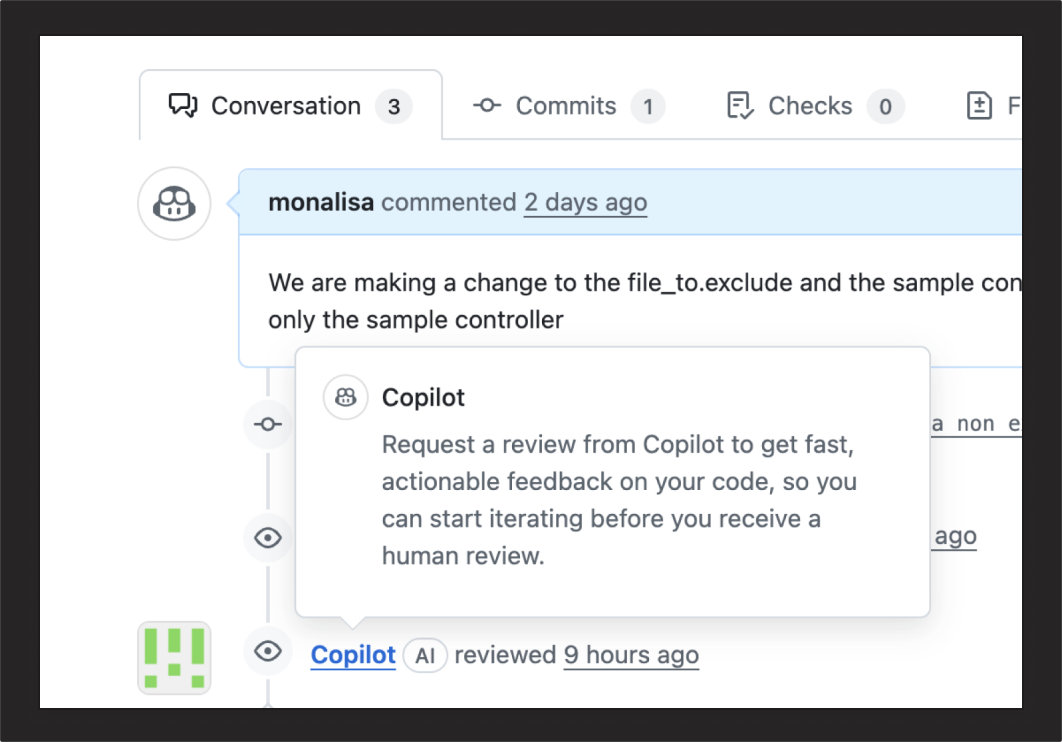Click the Checks count badge 0
Viewport: 1062px width, 742px height.
[x=886, y=106]
